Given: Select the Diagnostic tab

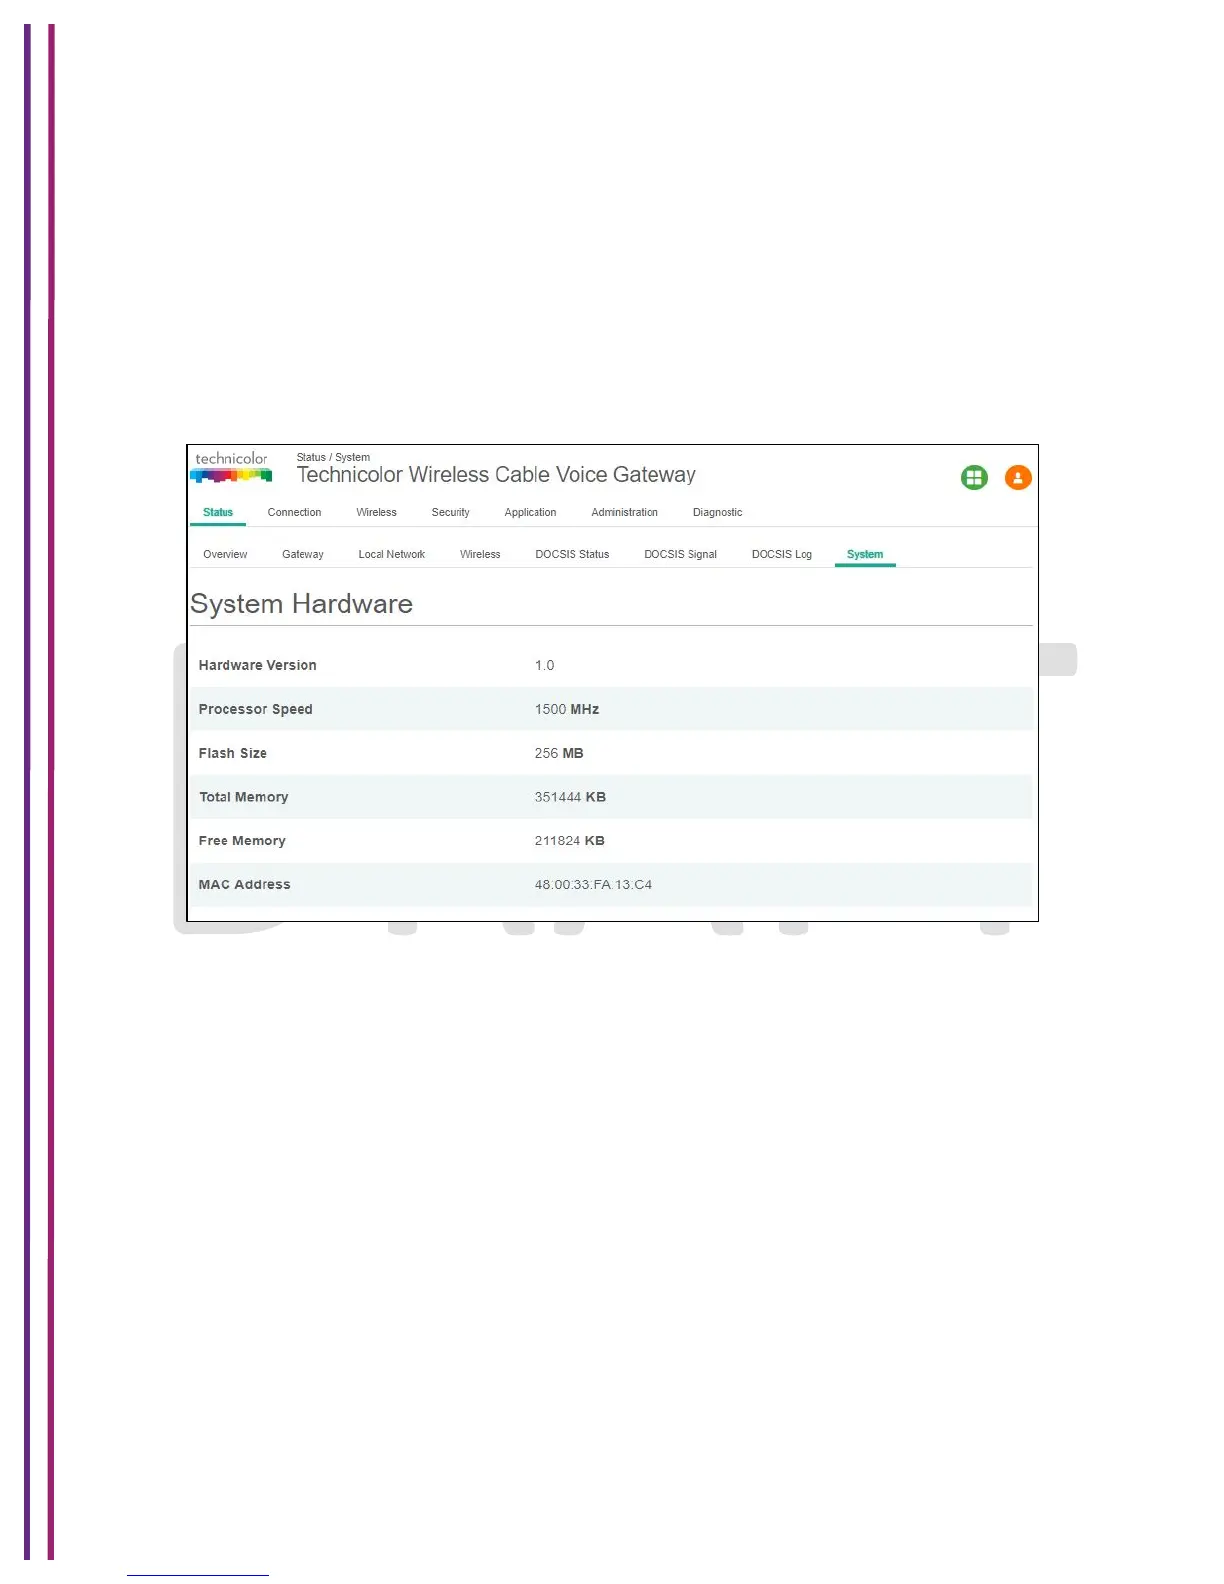Looking at the screenshot, I should pyautogui.click(x=717, y=512).
